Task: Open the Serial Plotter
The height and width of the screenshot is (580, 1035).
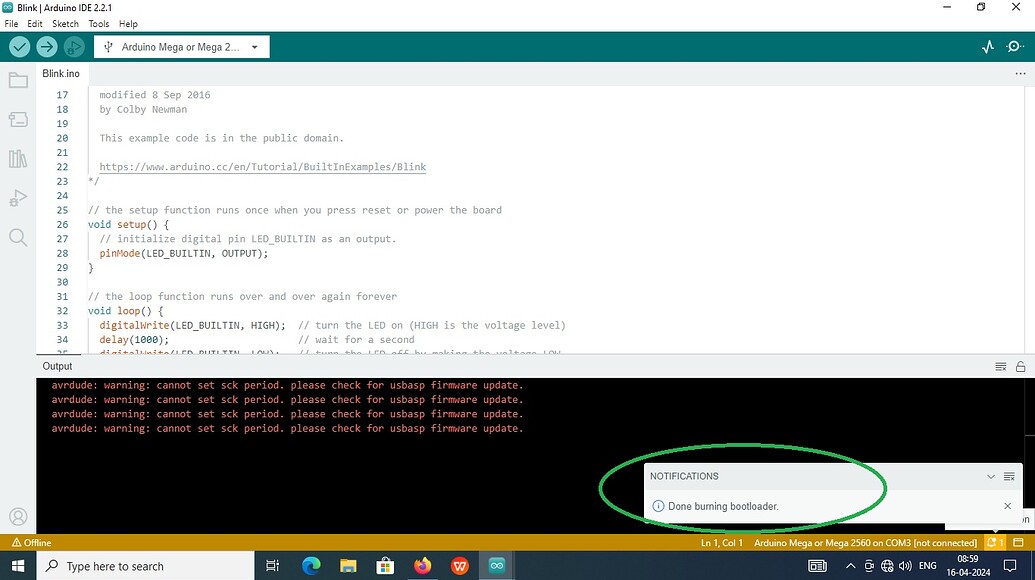Action: tap(987, 47)
